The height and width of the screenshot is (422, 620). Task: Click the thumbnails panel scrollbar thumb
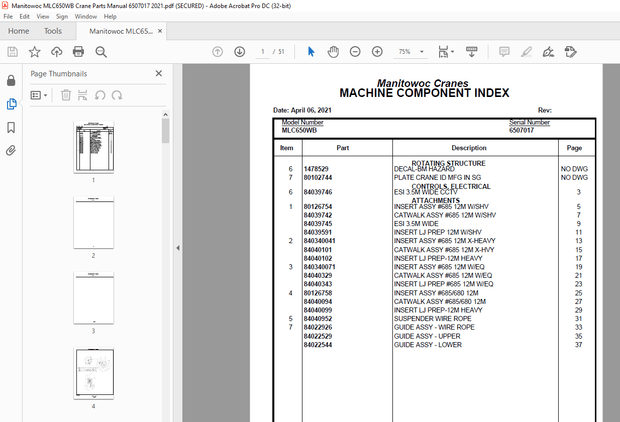[x=165, y=131]
